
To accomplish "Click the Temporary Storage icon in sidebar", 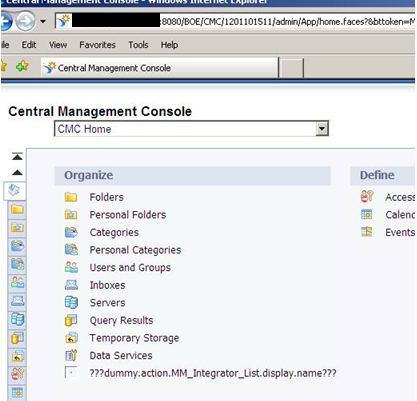I will pyautogui.click(x=17, y=356).
